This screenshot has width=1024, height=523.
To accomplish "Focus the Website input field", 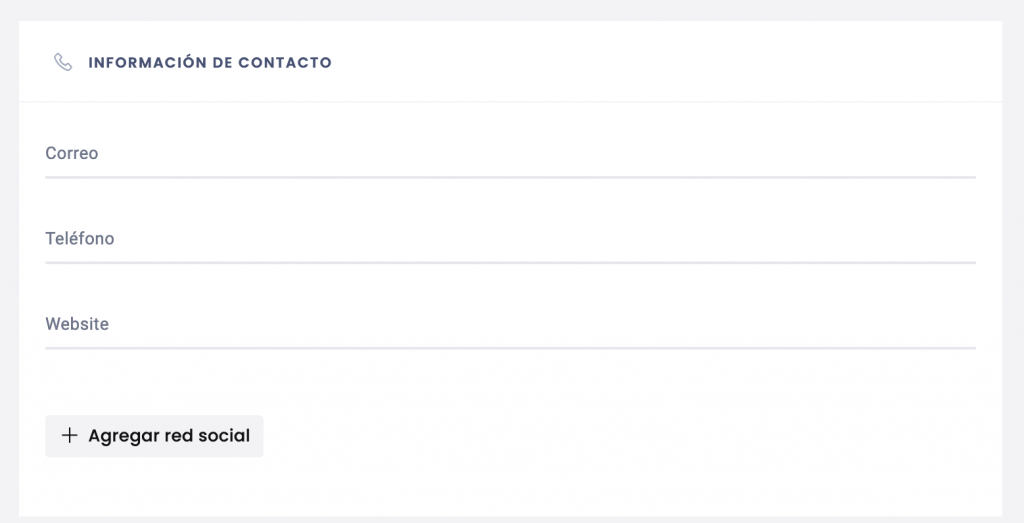I will [x=511, y=325].
